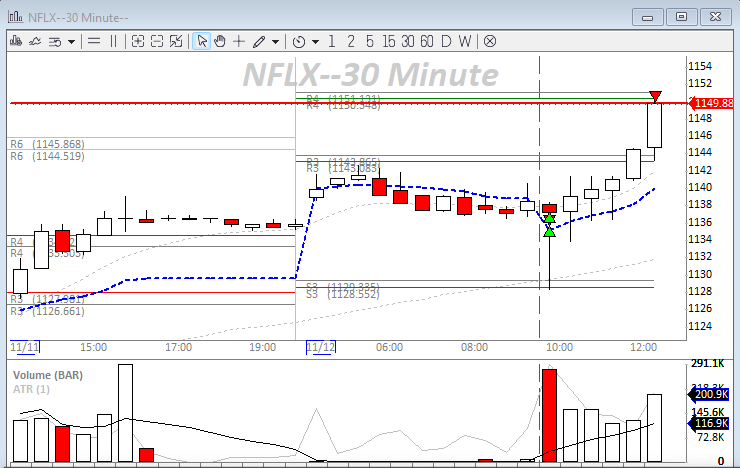The image size is (740, 468).
Task: Click the 1149.88 current price label
Action: click(x=712, y=103)
